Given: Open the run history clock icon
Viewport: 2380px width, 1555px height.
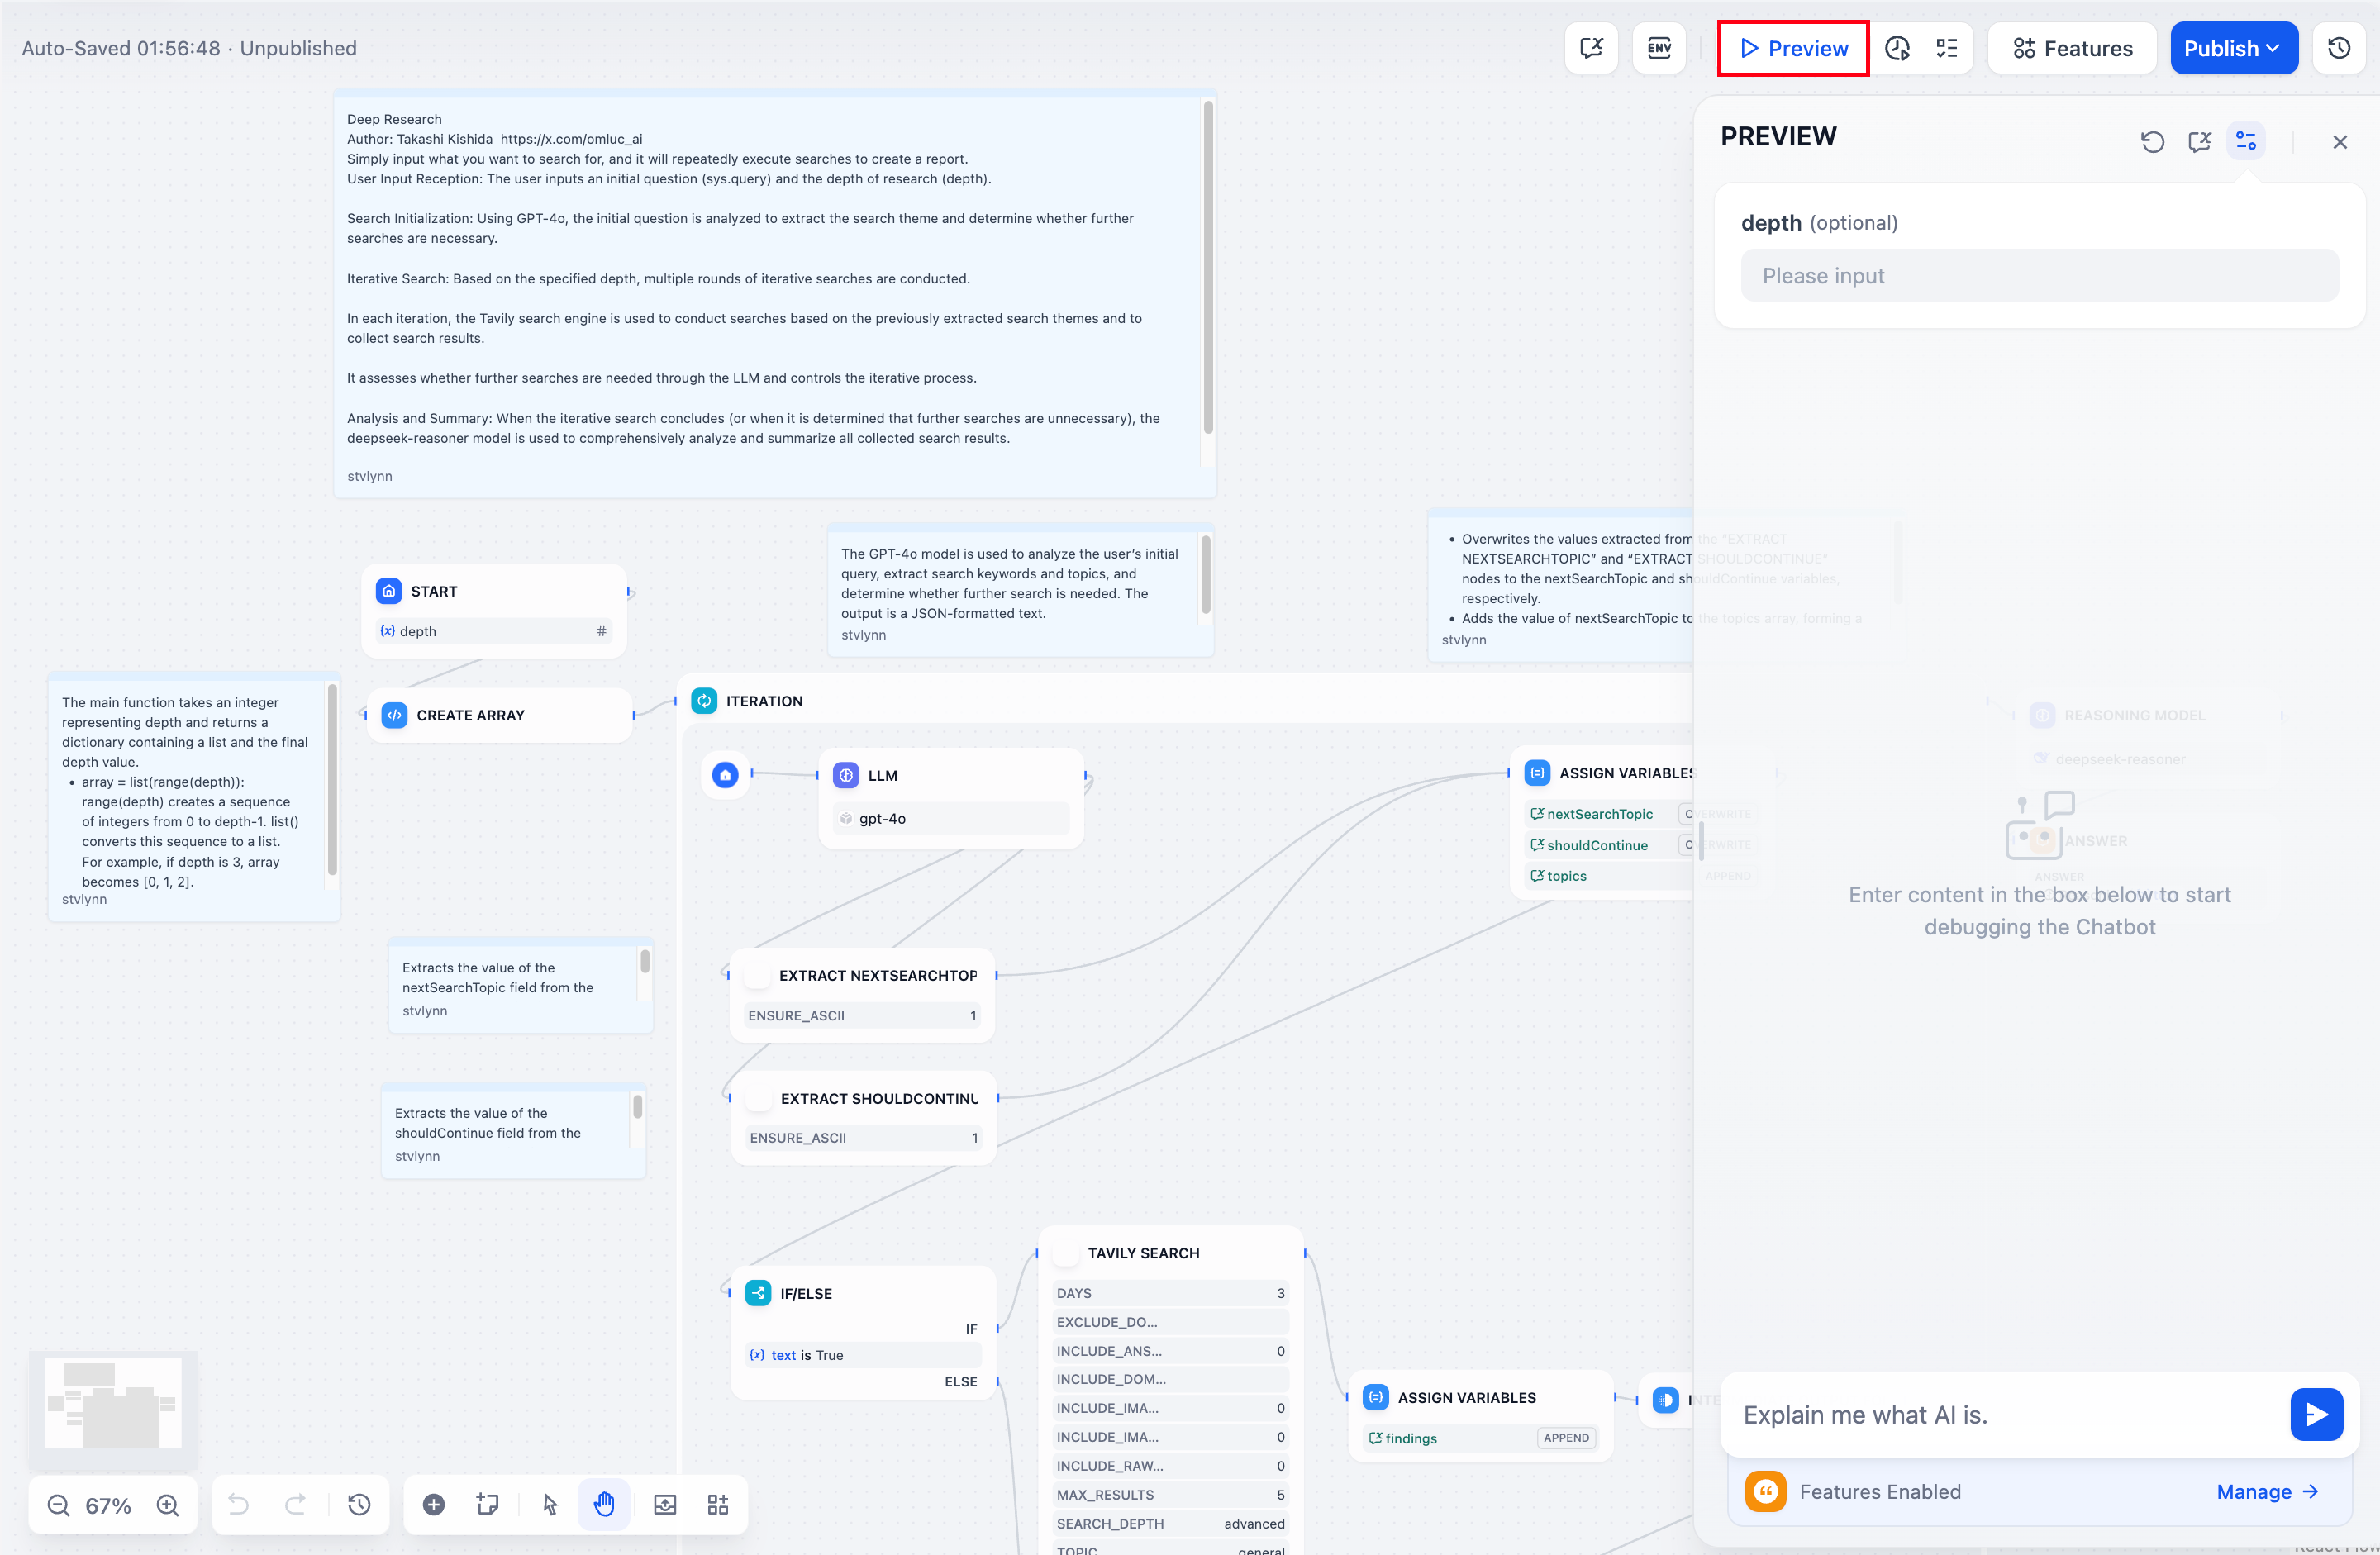Looking at the screenshot, I should click(x=1896, y=48).
